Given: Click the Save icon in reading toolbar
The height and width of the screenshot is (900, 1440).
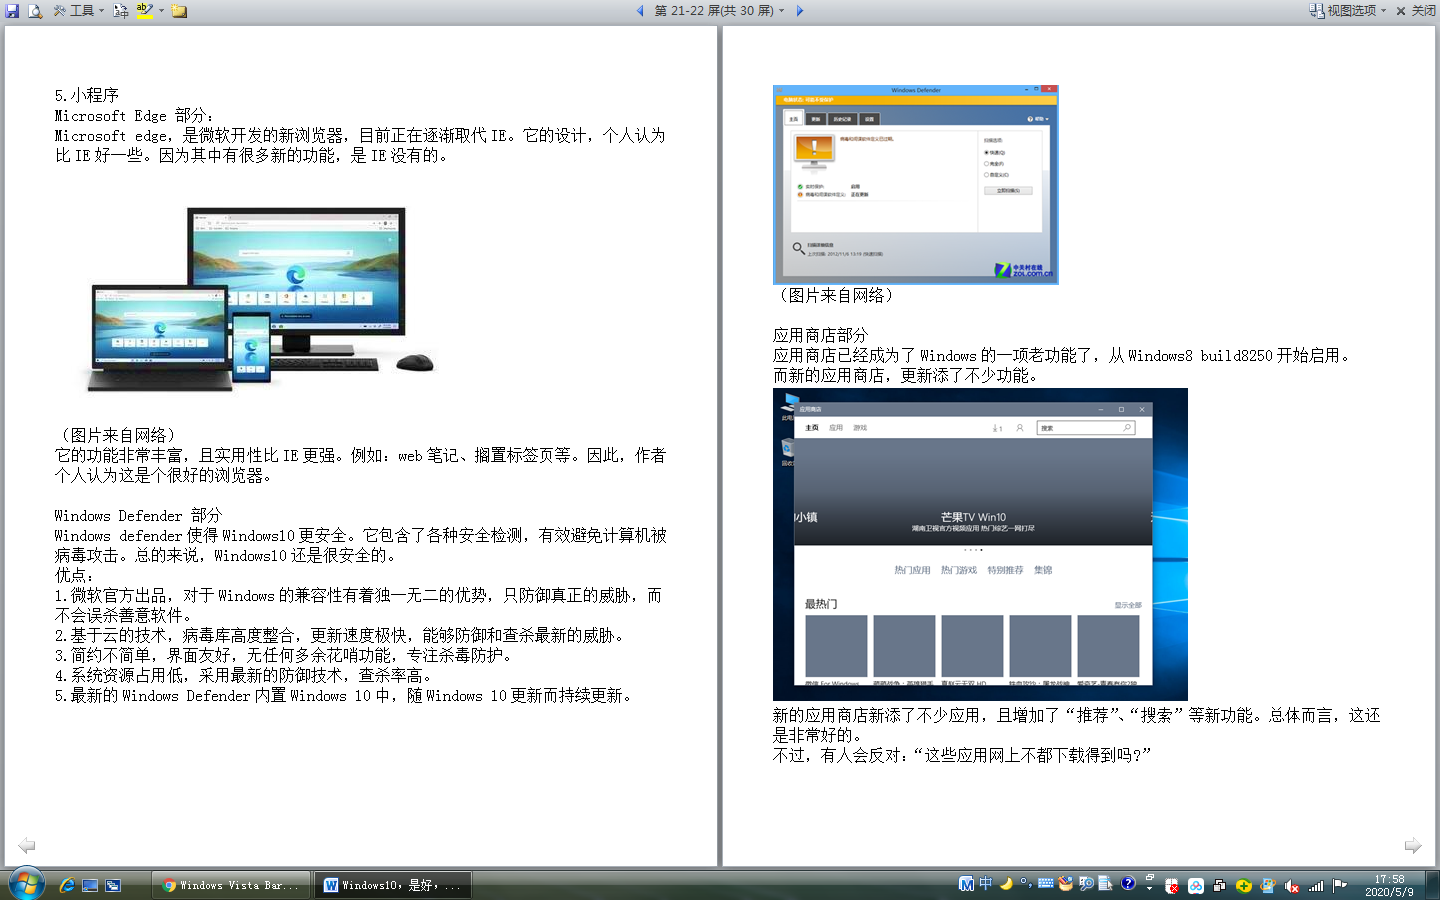Looking at the screenshot, I should [x=12, y=11].
